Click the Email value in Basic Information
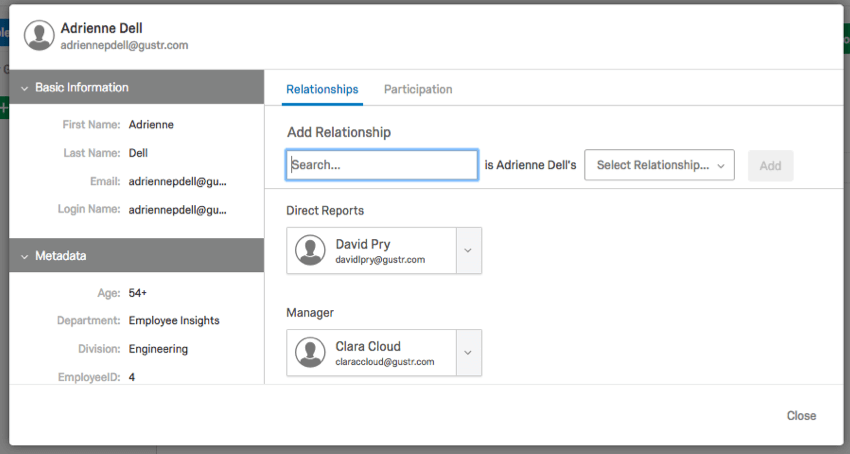 pyautogui.click(x=178, y=182)
